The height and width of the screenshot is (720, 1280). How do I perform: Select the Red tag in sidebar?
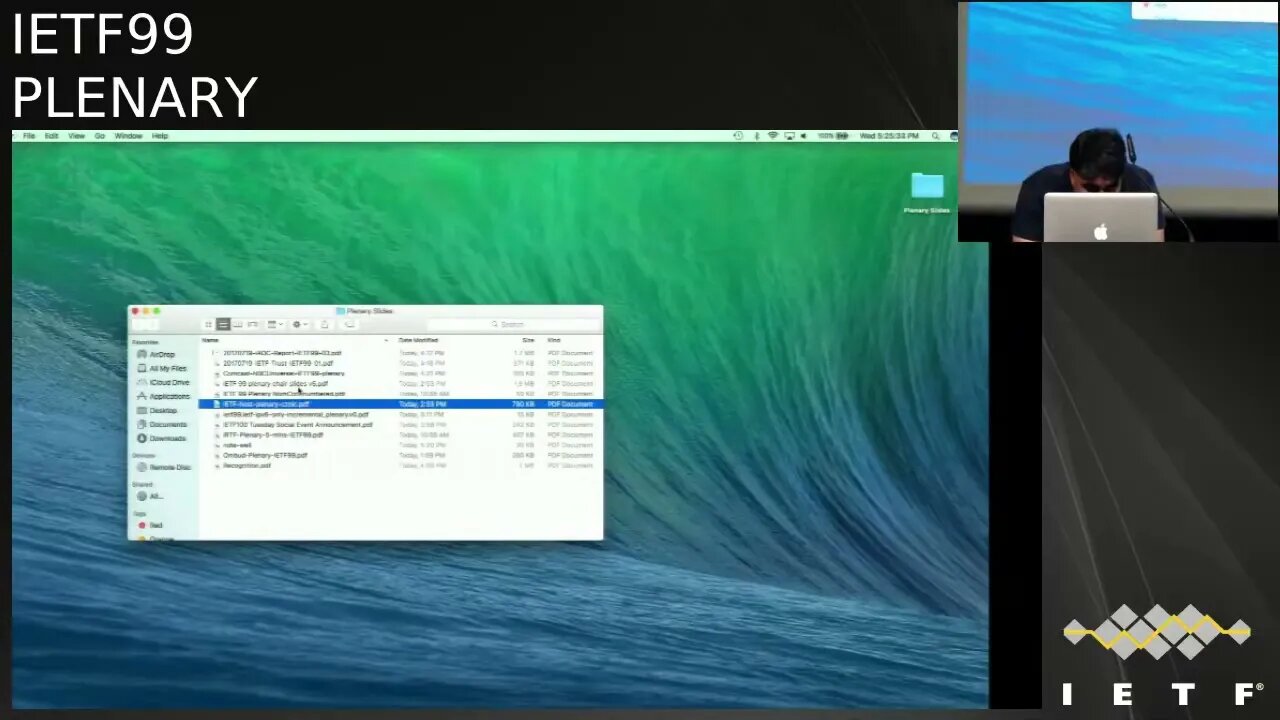(150, 525)
